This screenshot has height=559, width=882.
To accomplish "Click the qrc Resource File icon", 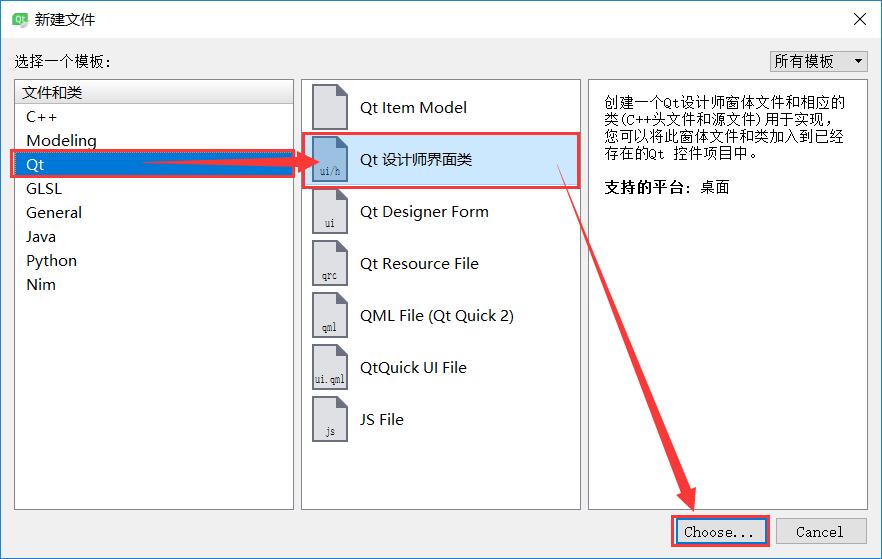I will (330, 264).
